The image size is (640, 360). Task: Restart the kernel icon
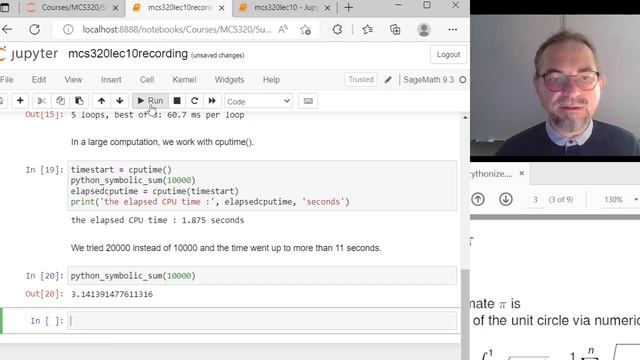tap(194, 101)
